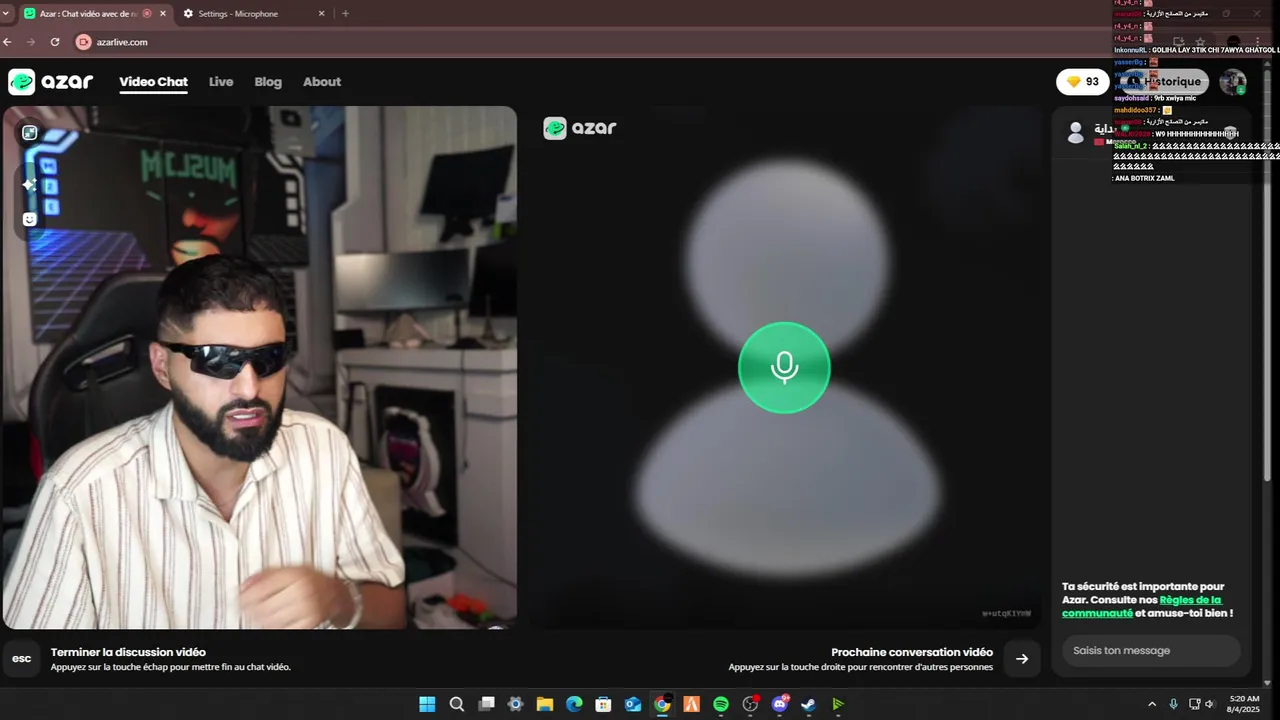Reload the azarlive.com page

click(55, 42)
